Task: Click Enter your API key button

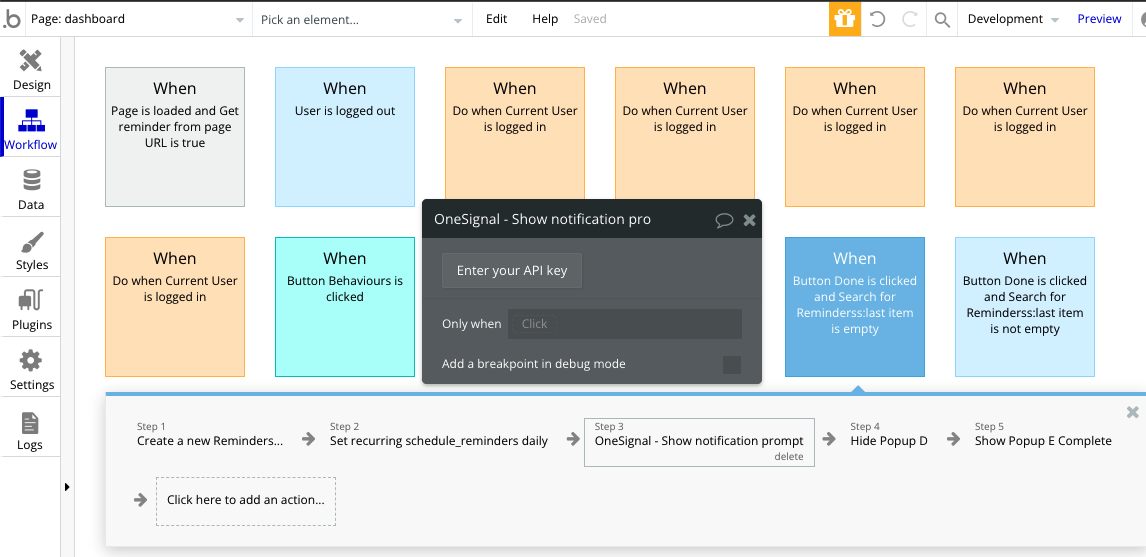Action: click(x=512, y=271)
